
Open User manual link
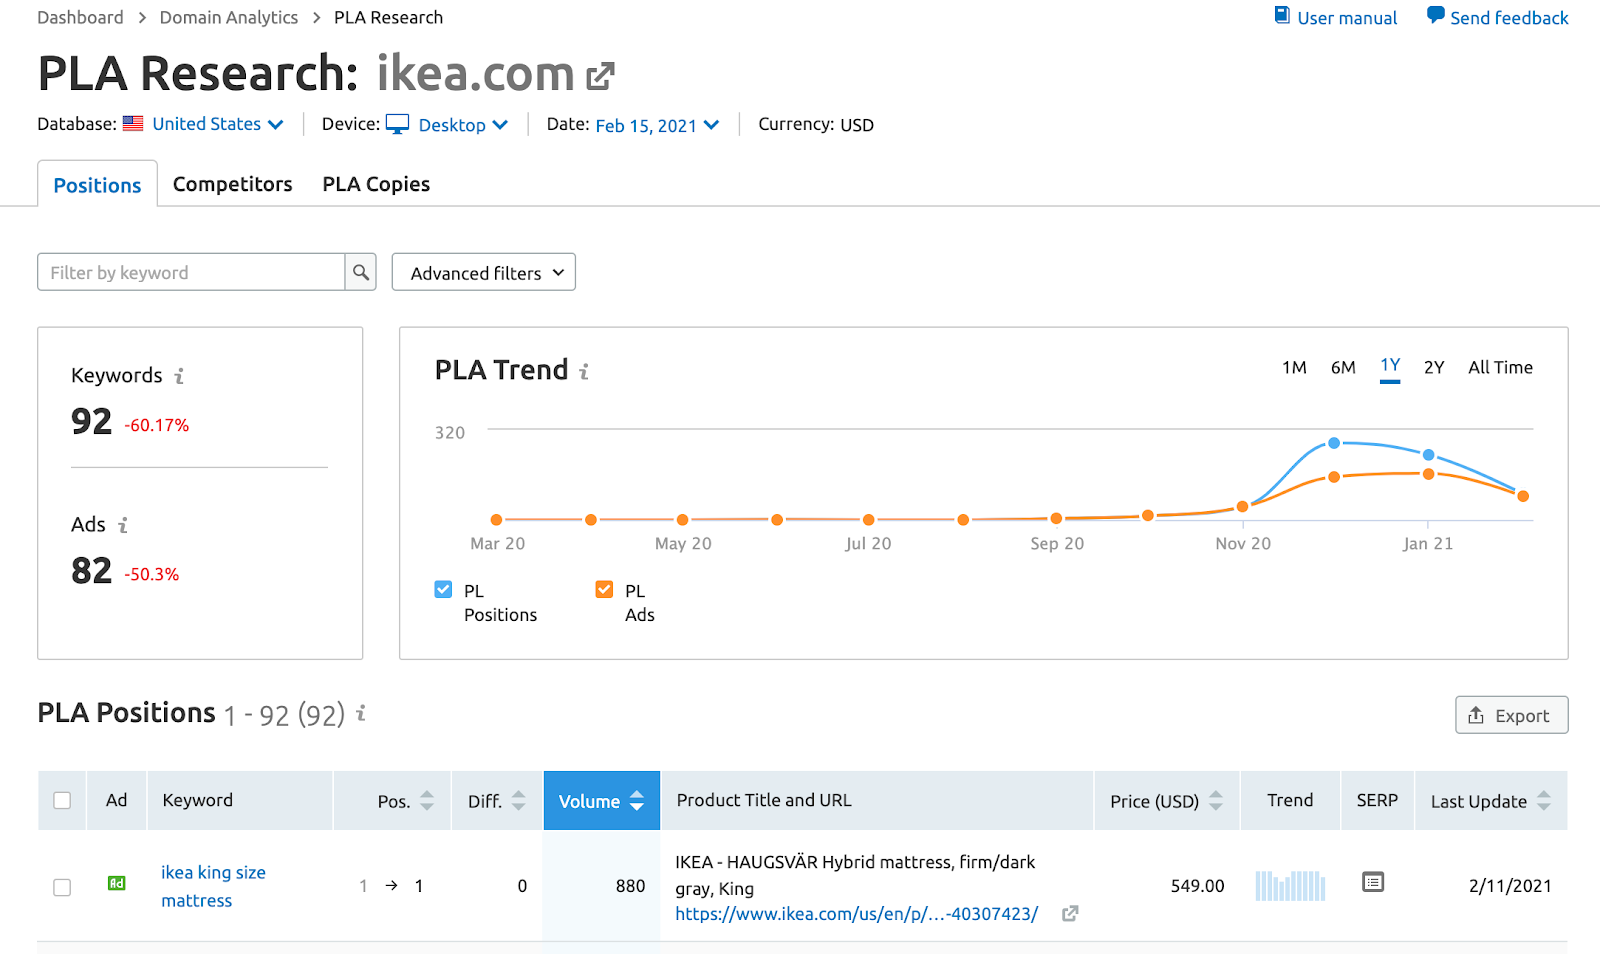point(1347,17)
